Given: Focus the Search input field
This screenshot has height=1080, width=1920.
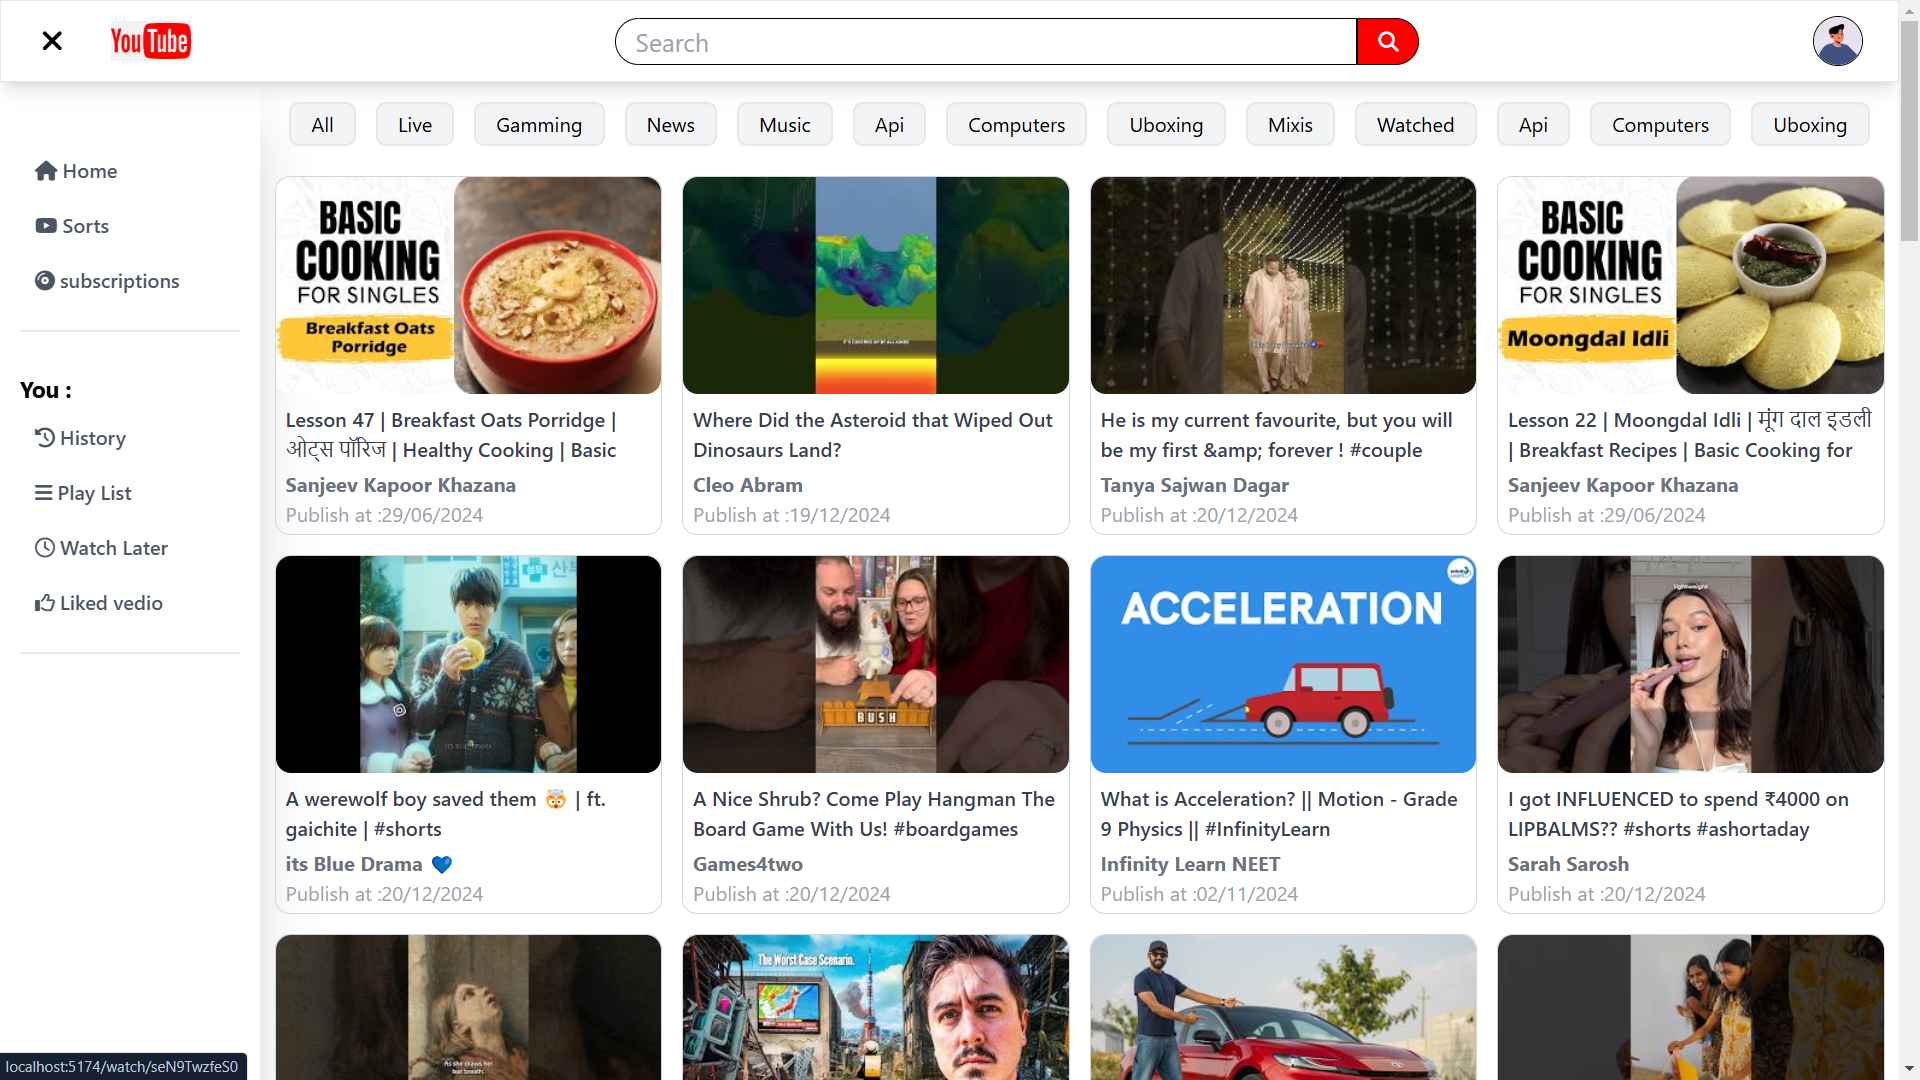Looking at the screenshot, I should 986,41.
